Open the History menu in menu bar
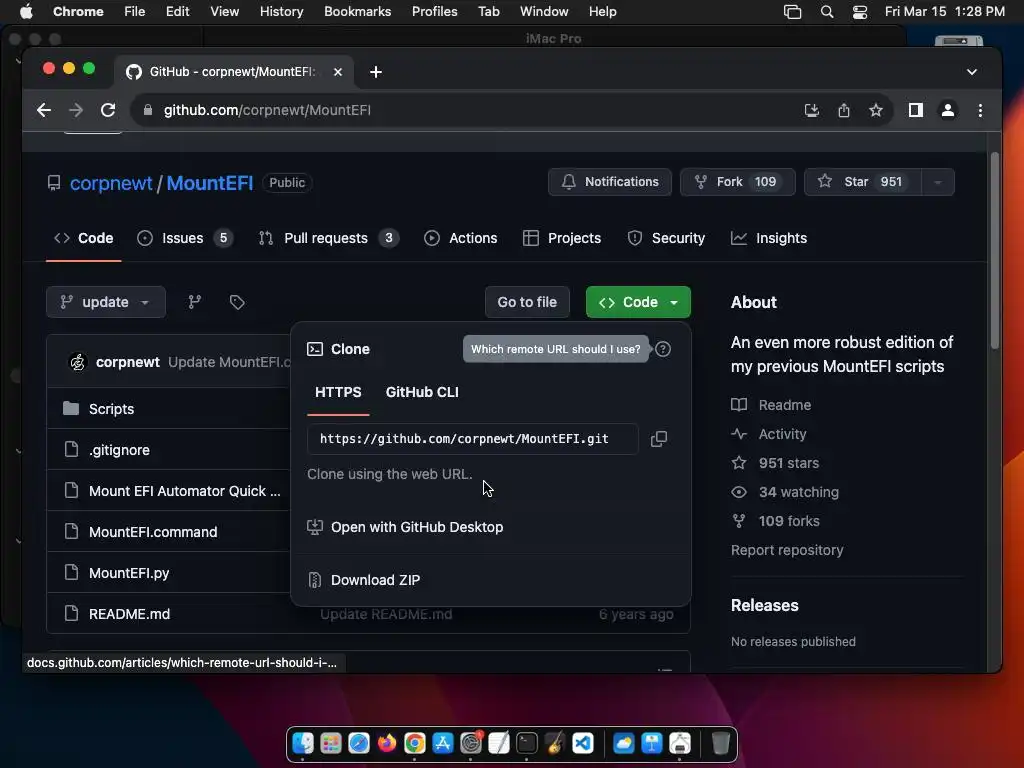1024x768 pixels. tap(281, 12)
